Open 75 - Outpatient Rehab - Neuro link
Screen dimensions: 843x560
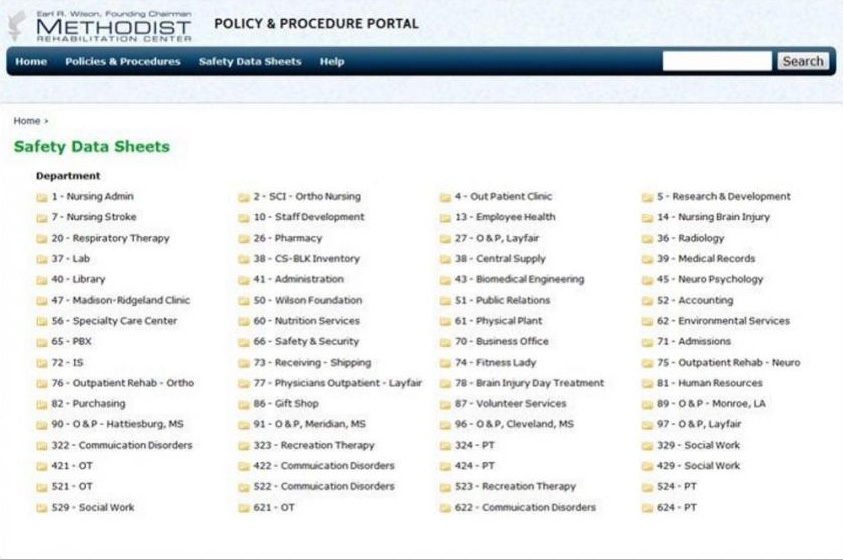point(728,363)
